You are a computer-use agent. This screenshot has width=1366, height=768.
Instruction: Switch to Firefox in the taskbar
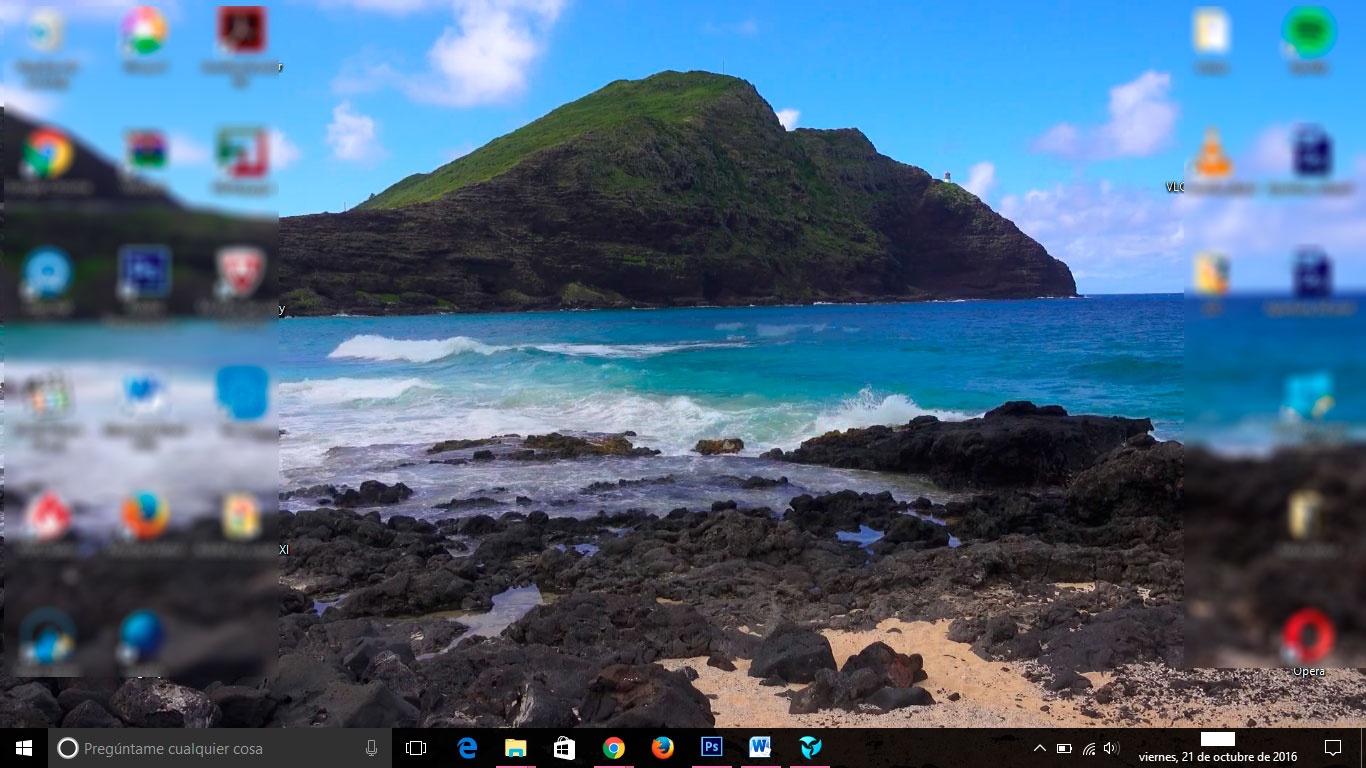coord(663,748)
